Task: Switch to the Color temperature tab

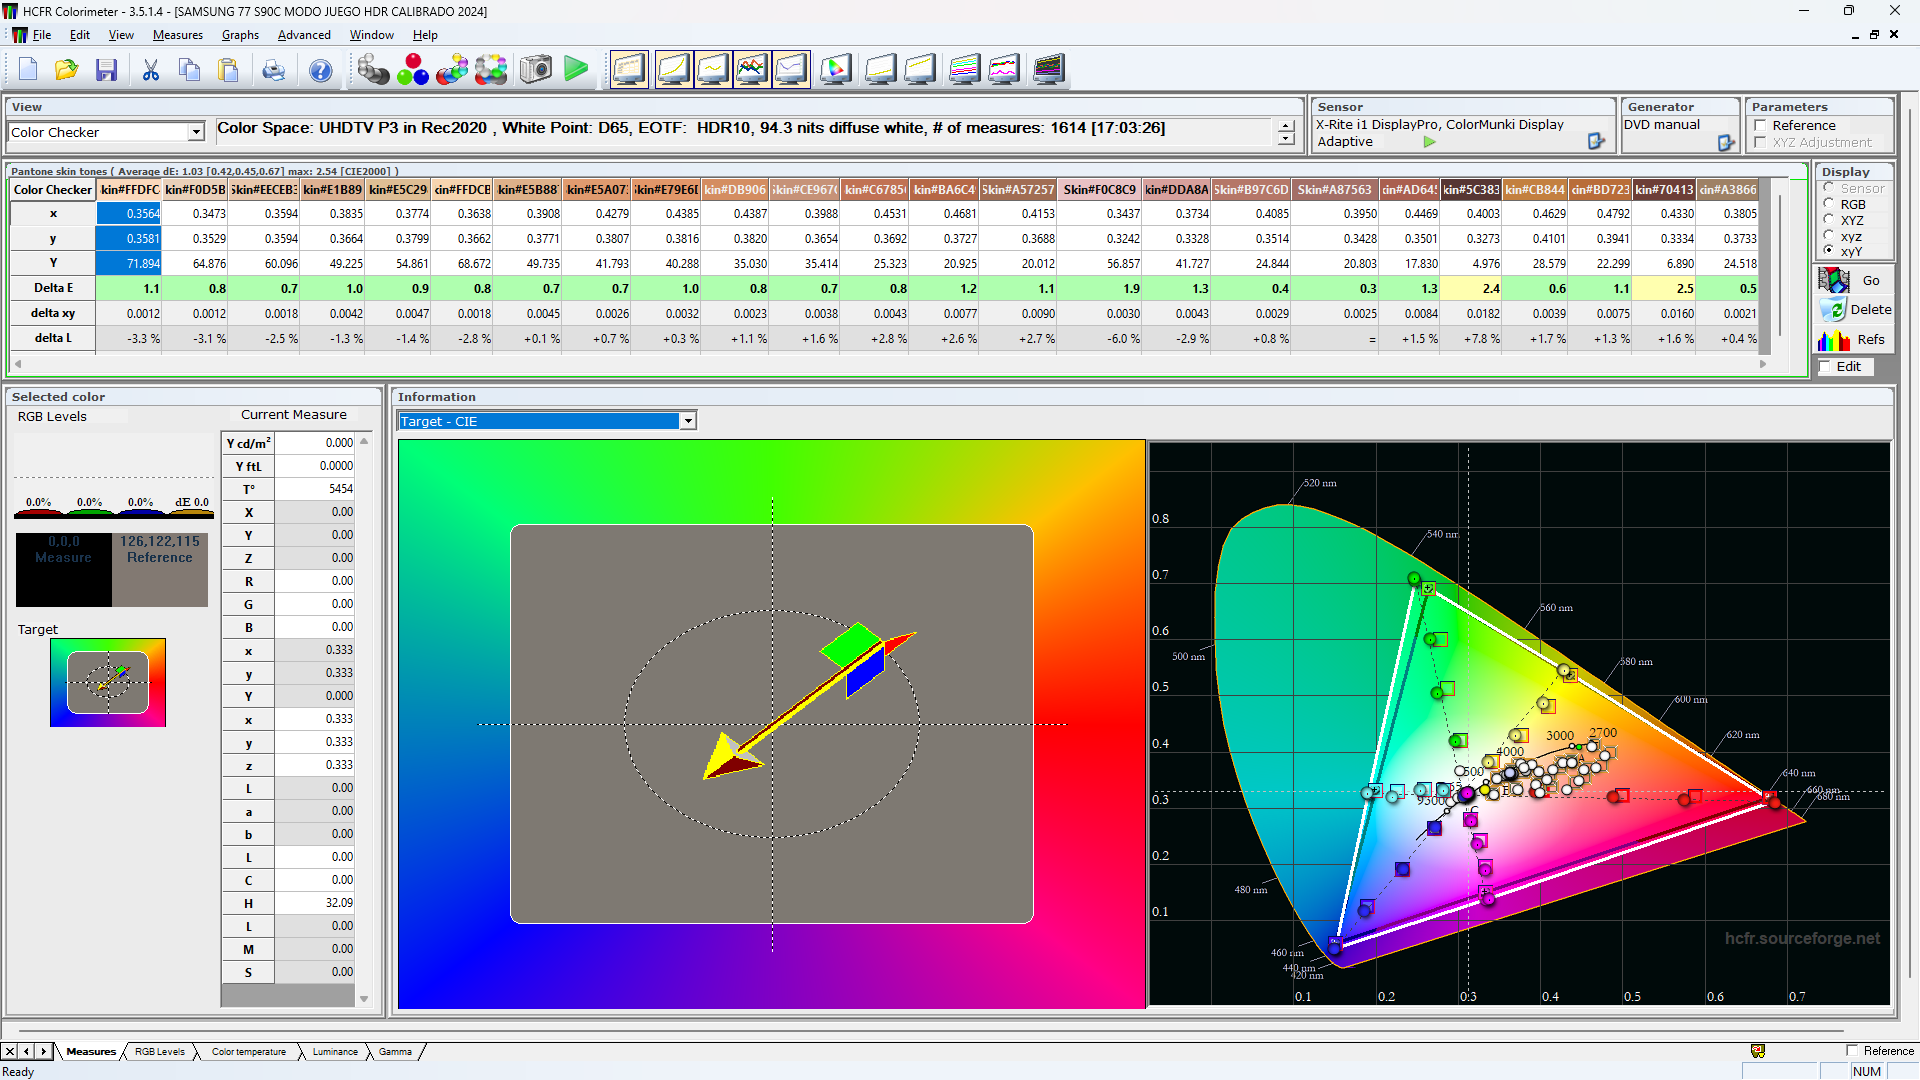Action: tap(249, 1052)
